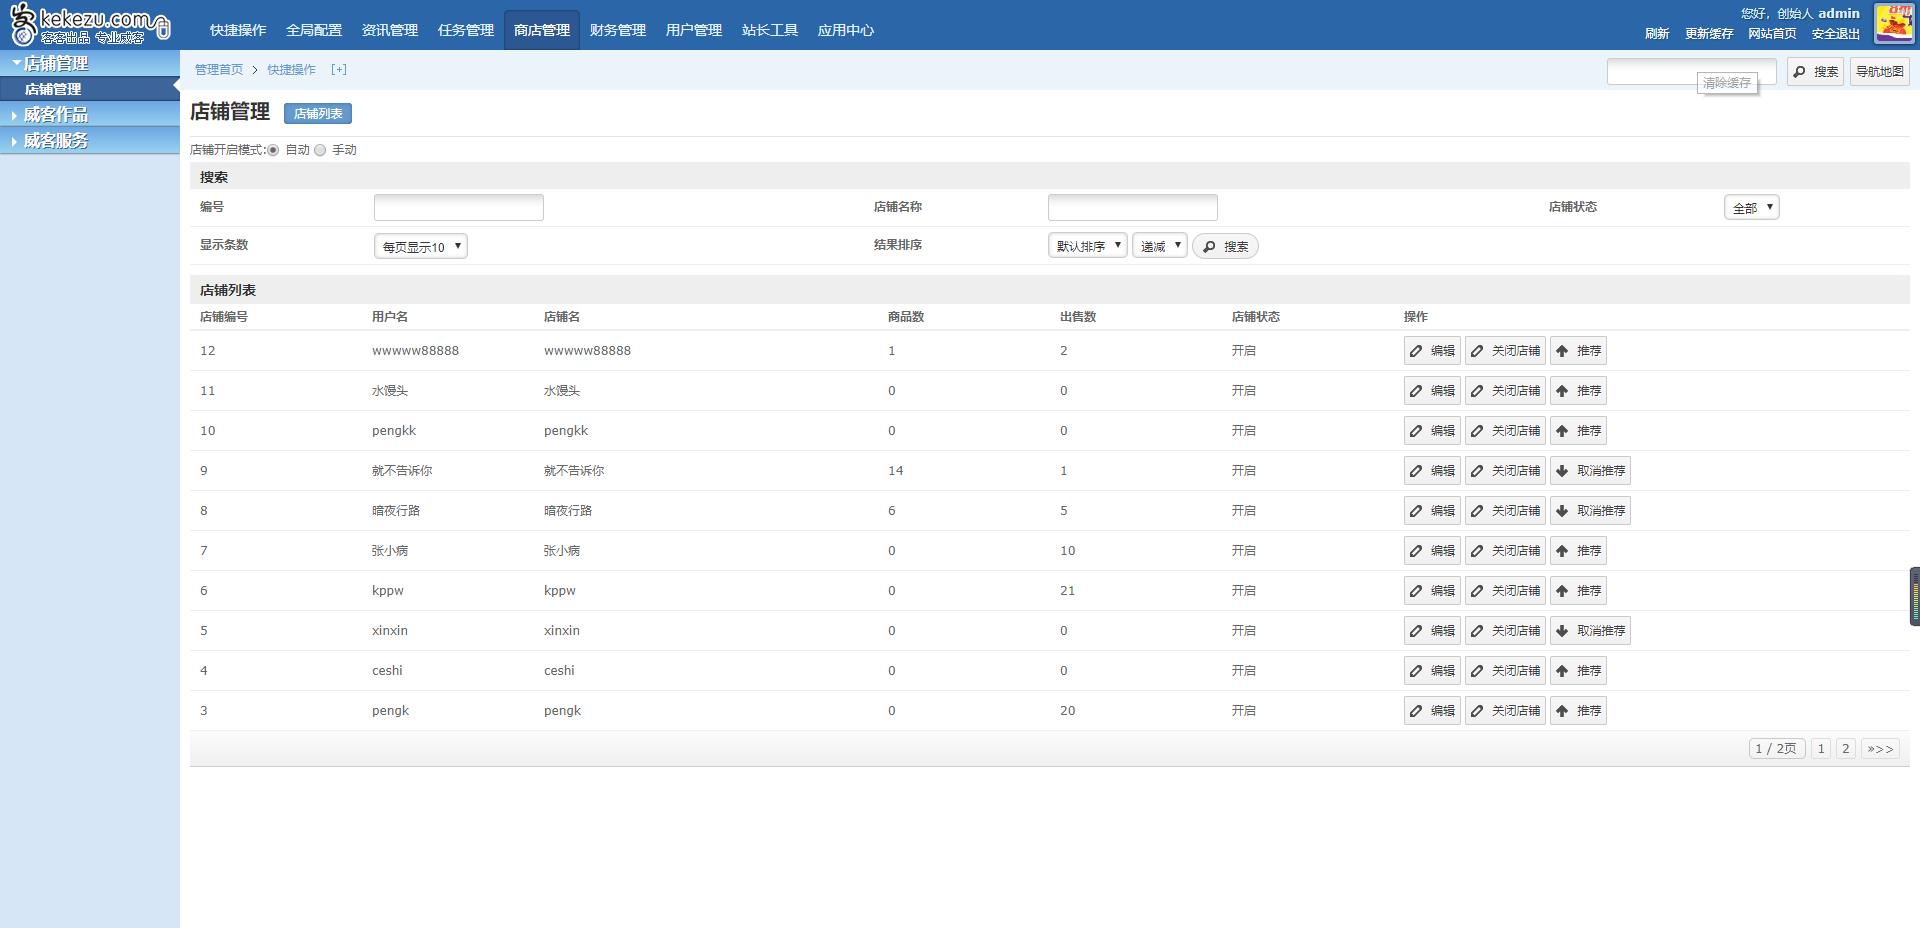
Task: Click 更新缓存 link
Action: [1709, 34]
